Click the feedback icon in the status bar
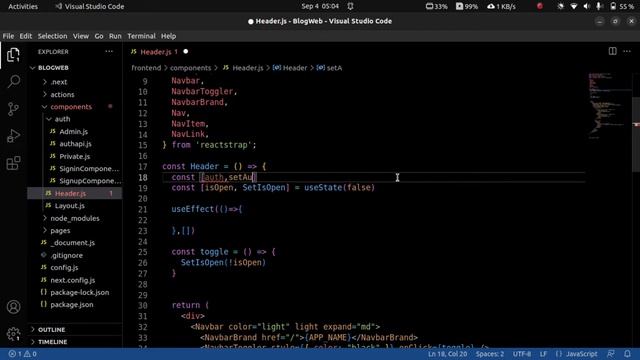The image size is (640, 360). [611, 354]
